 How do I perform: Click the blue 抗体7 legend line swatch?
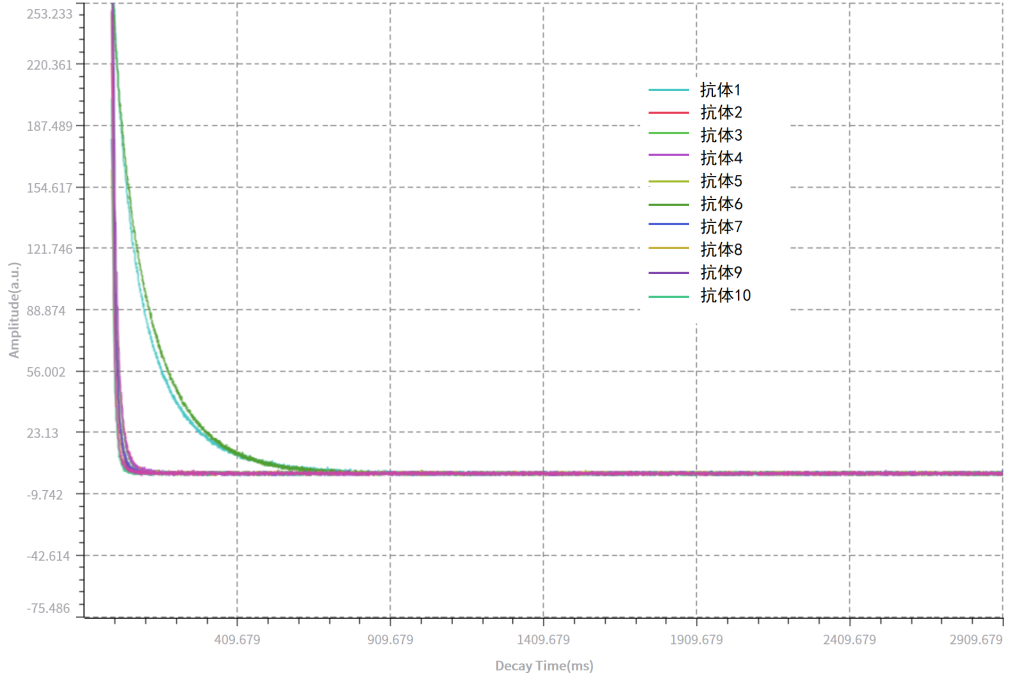click(669, 227)
